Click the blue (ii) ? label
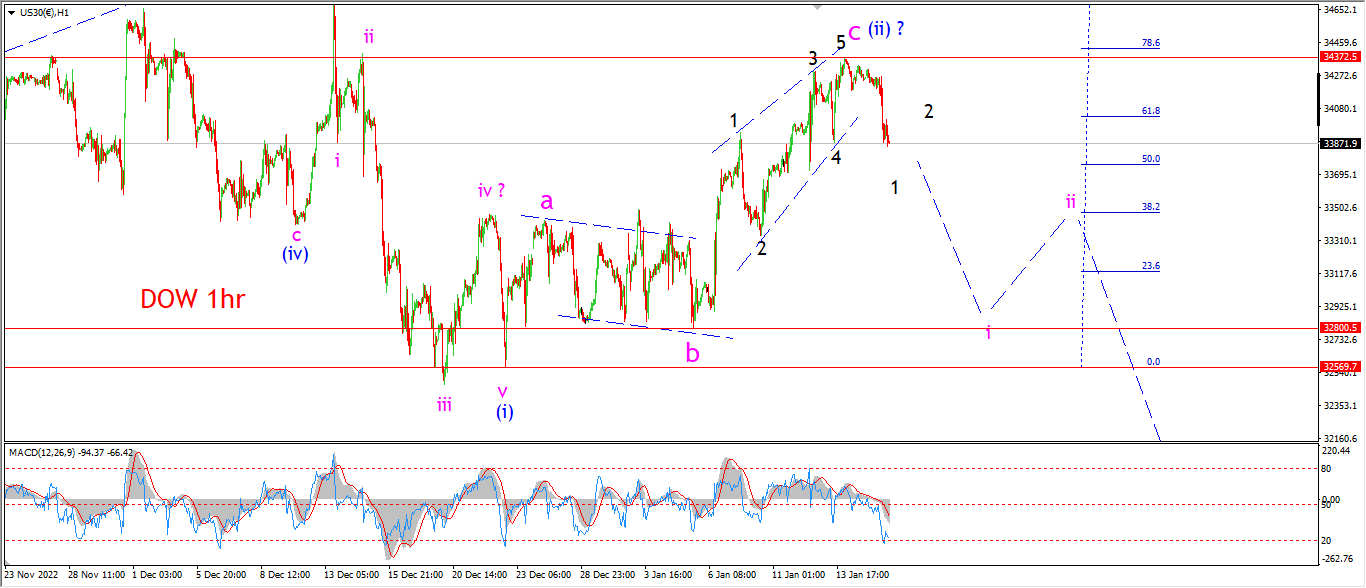1366x588 pixels. tap(886, 29)
